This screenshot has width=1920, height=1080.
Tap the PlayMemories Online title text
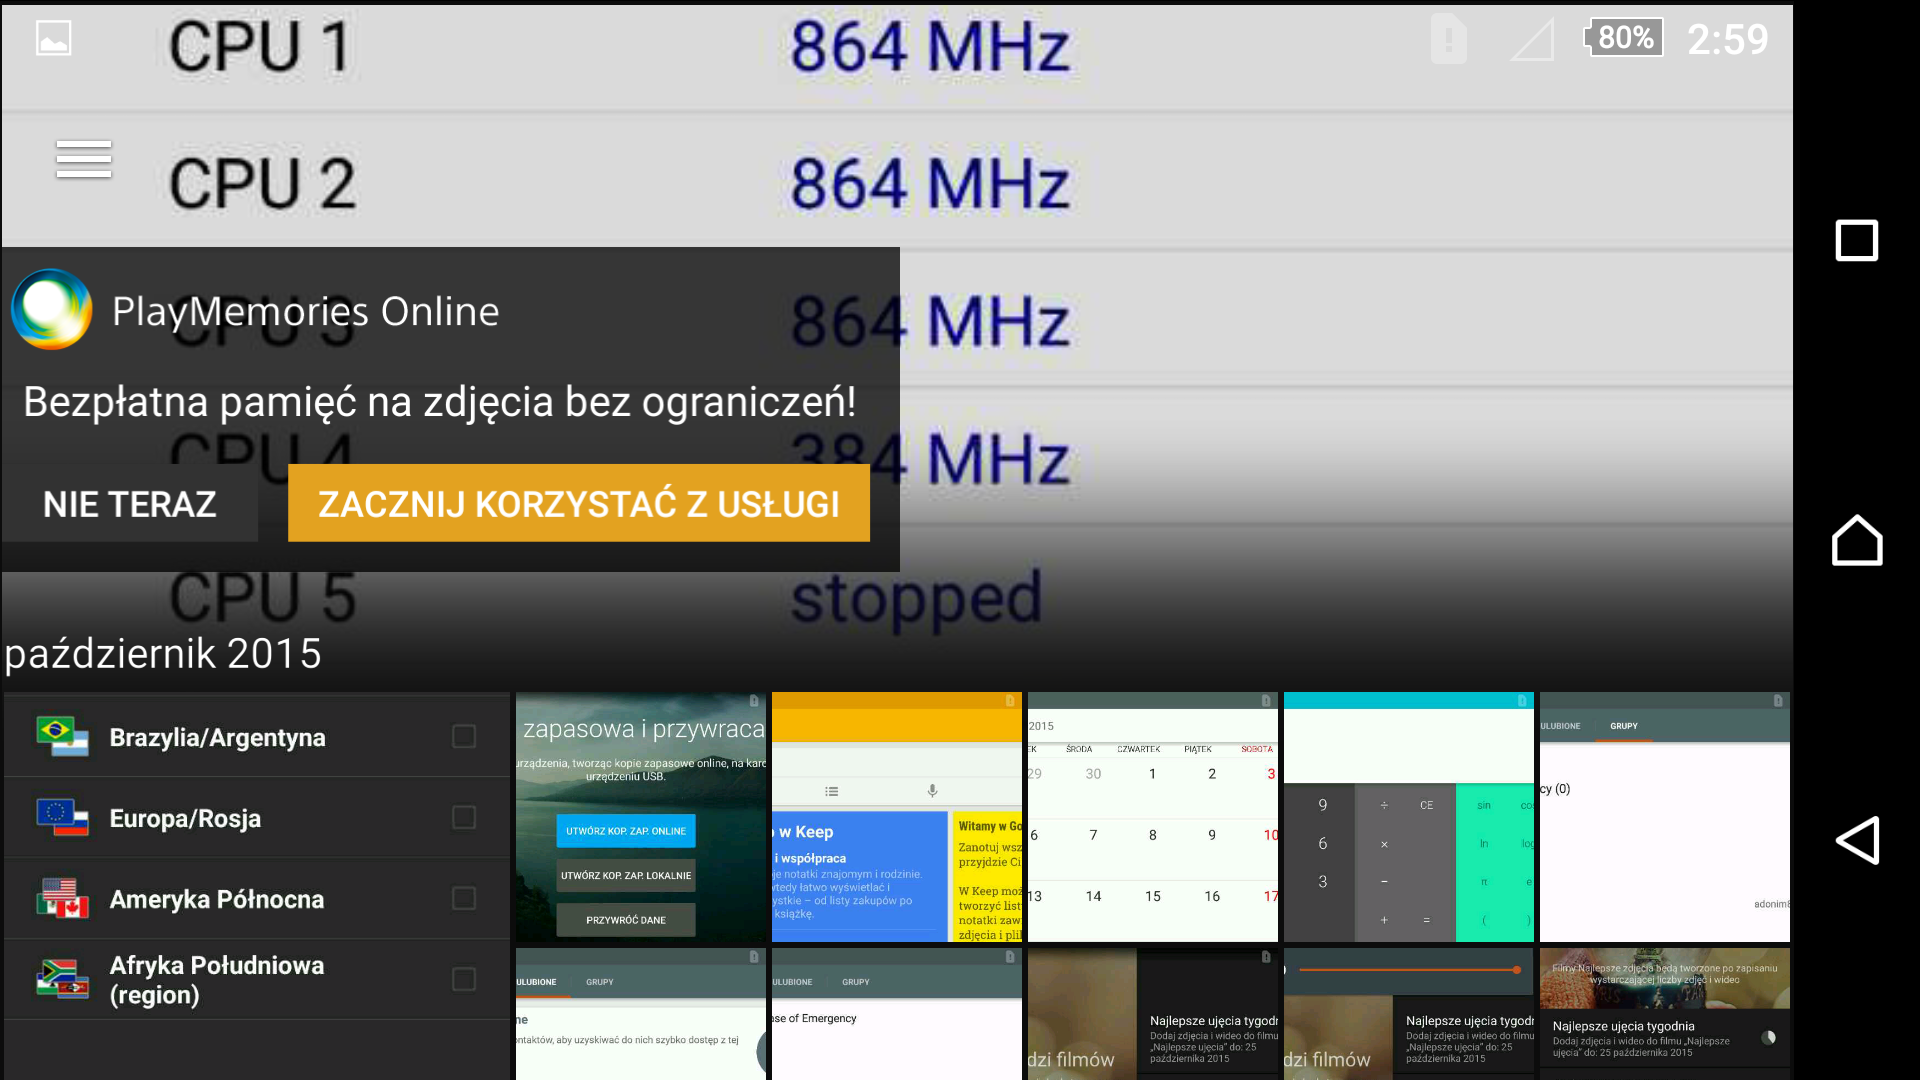point(305,311)
